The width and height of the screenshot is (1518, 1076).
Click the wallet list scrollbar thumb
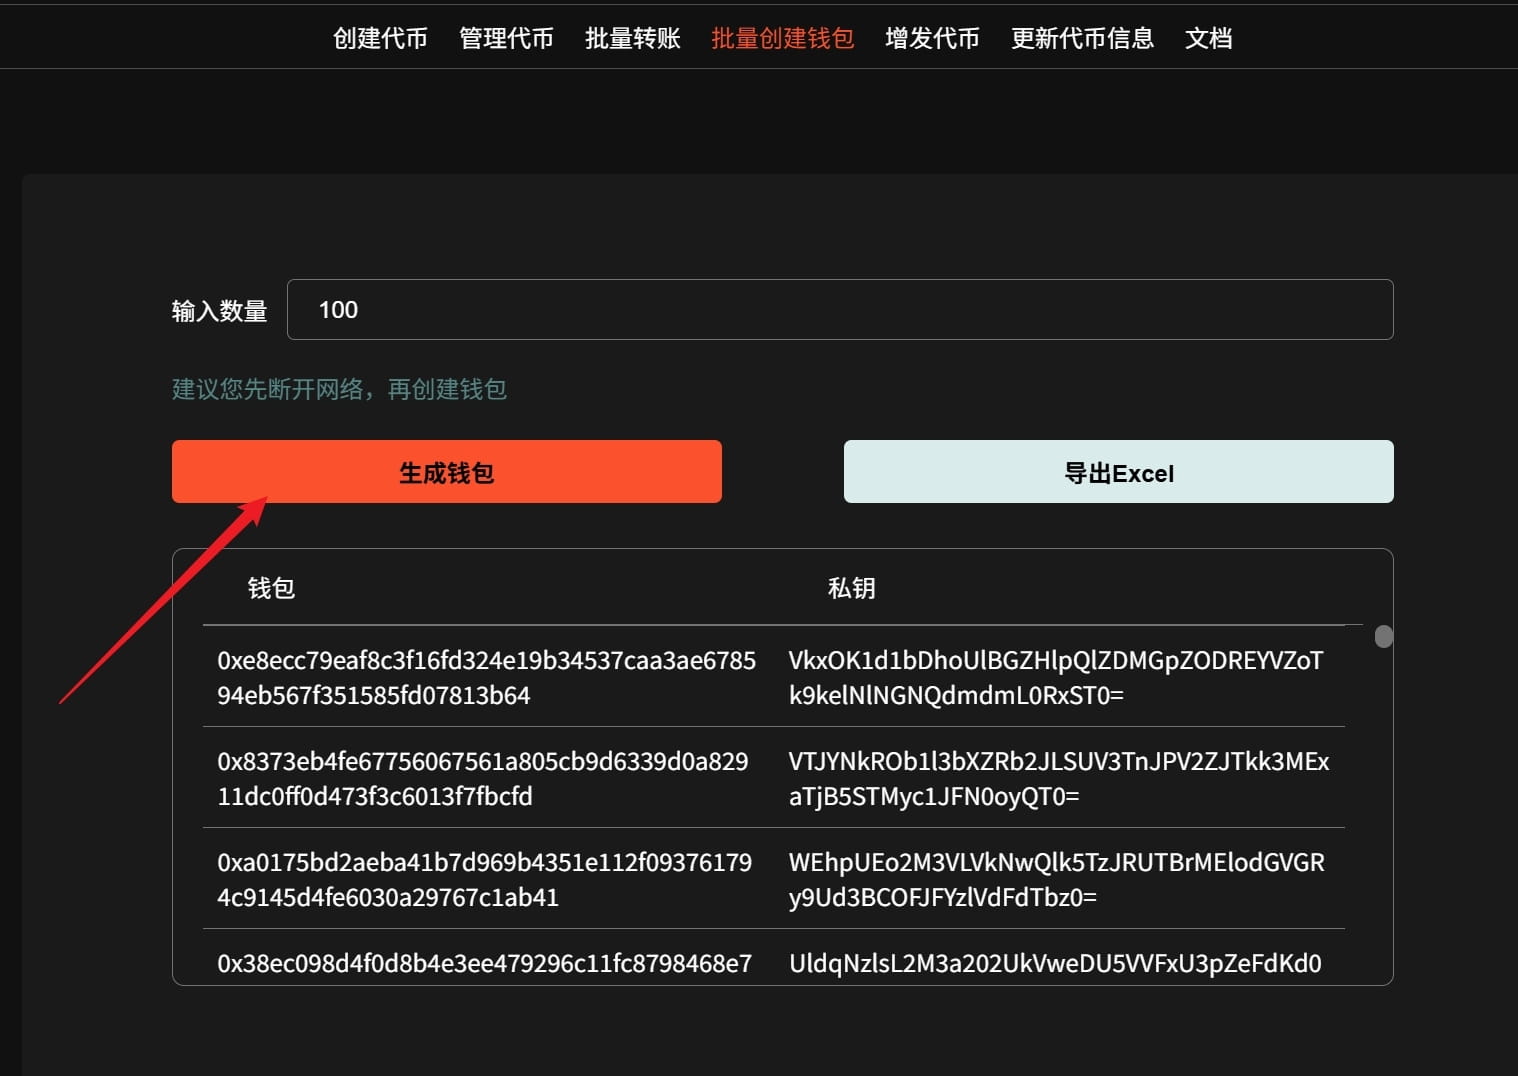click(1384, 637)
